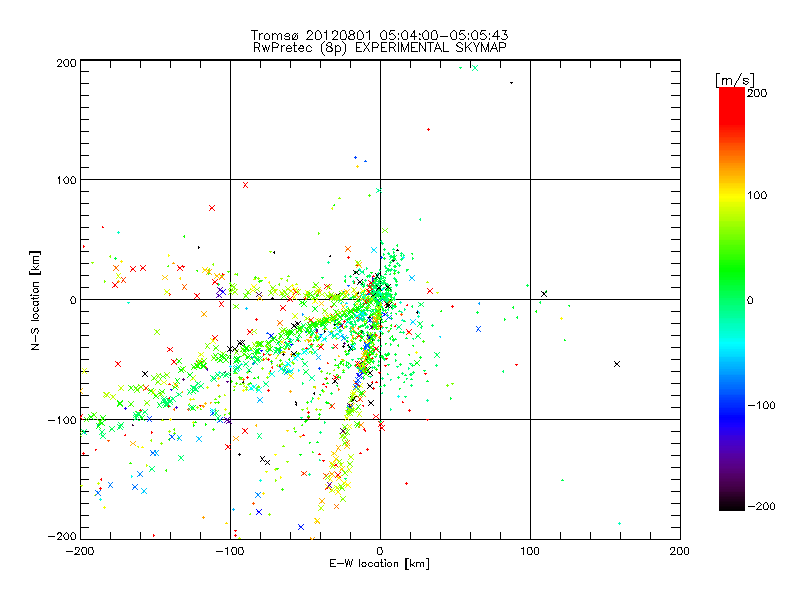Click the 'N-S location [km]' axis label
Viewport: 800px width, 600px height.
(35, 300)
